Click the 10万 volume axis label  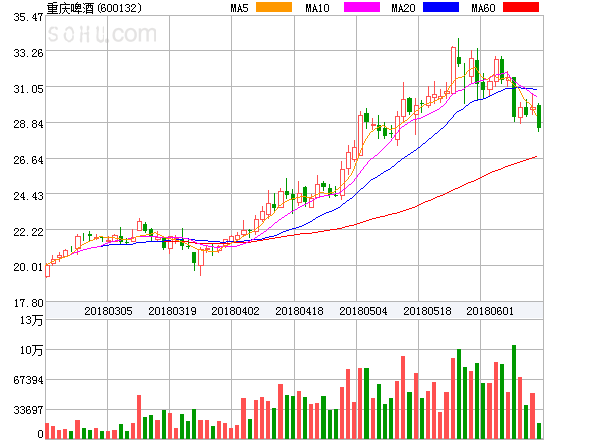[31, 350]
